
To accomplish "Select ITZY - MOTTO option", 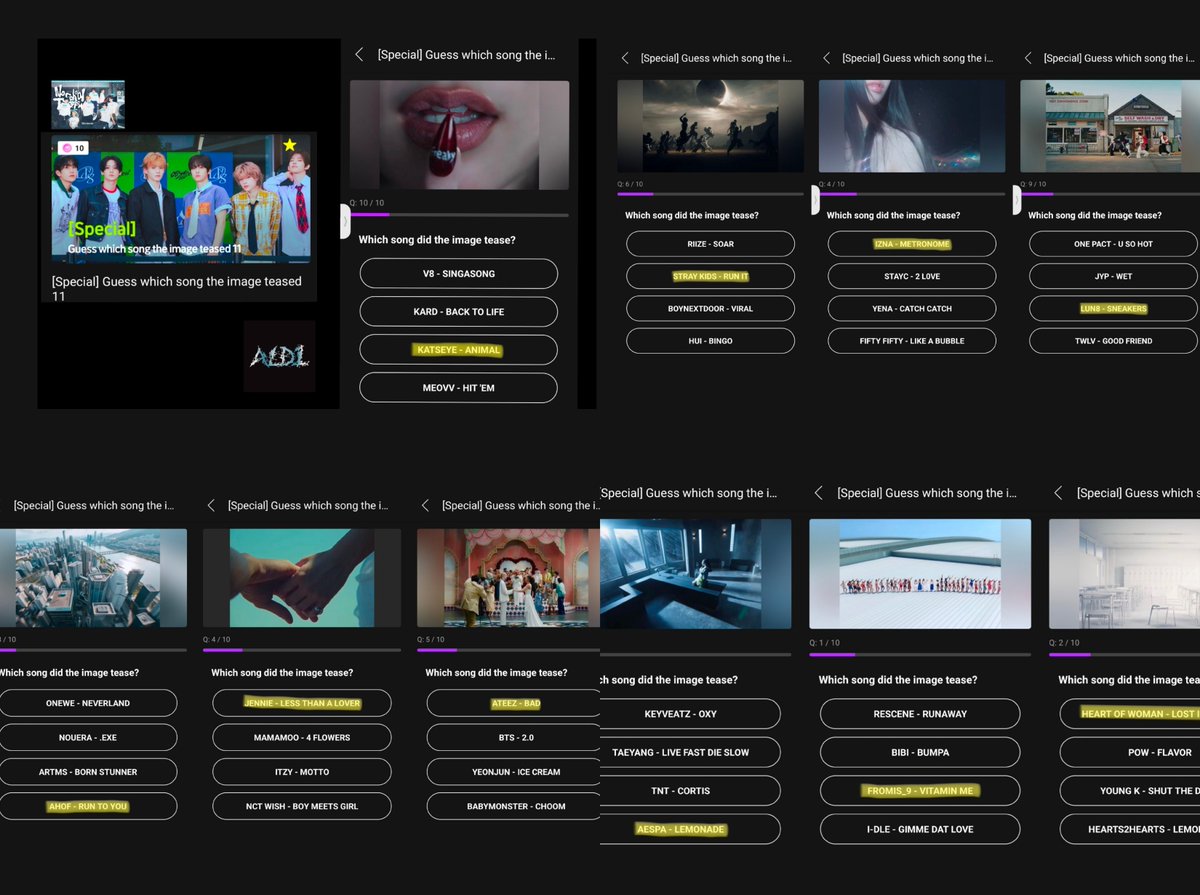I will pyautogui.click(x=302, y=772).
